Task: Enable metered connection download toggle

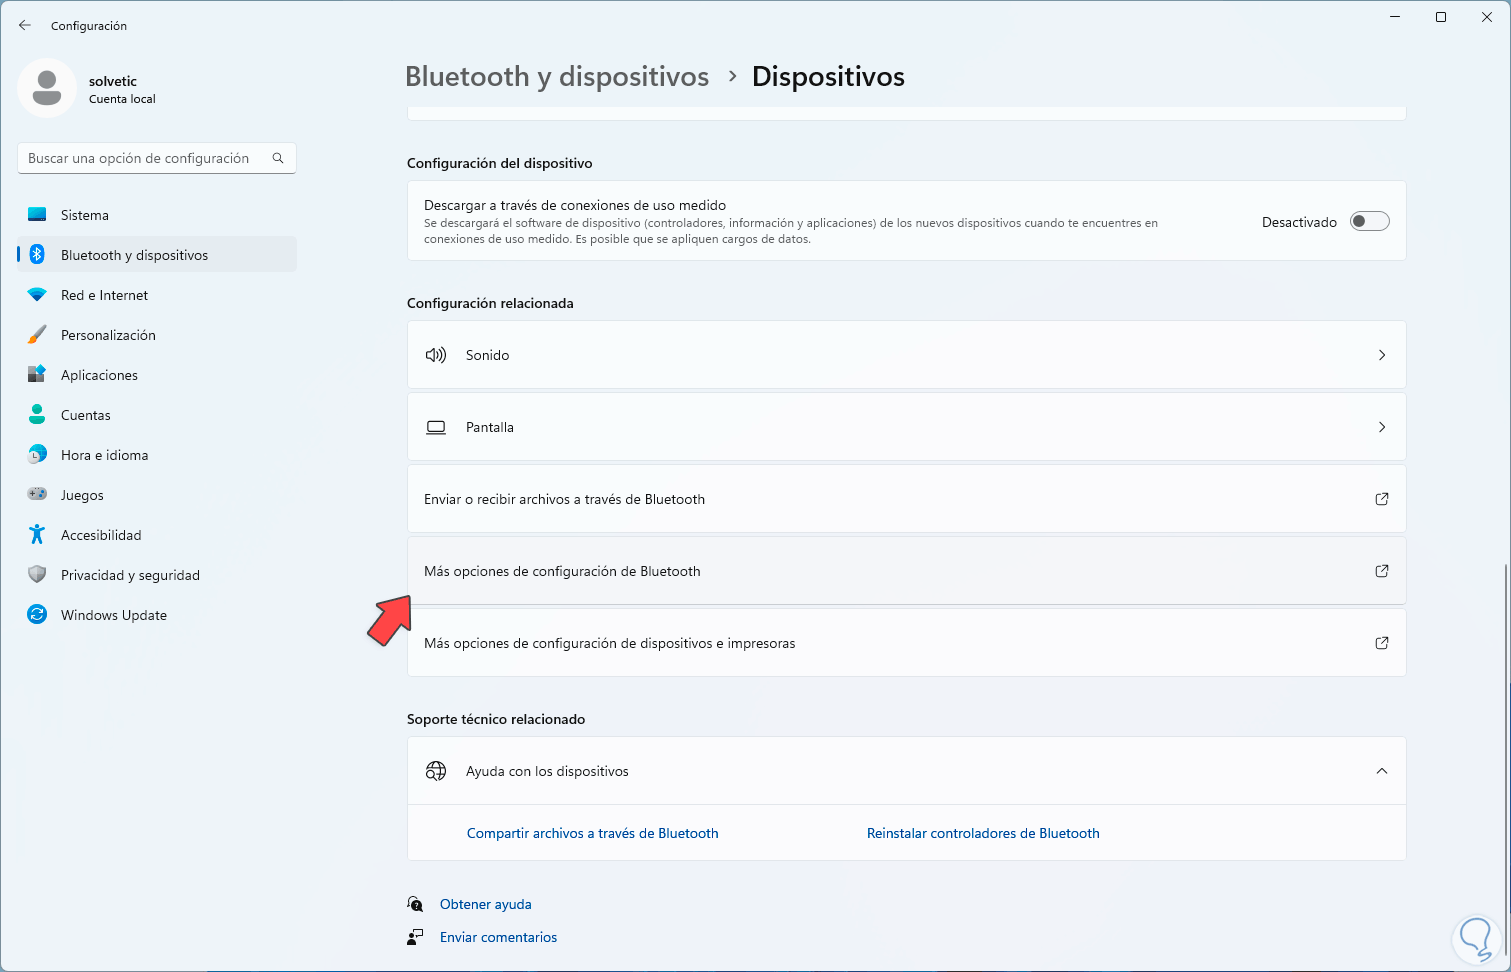Action: point(1369,222)
